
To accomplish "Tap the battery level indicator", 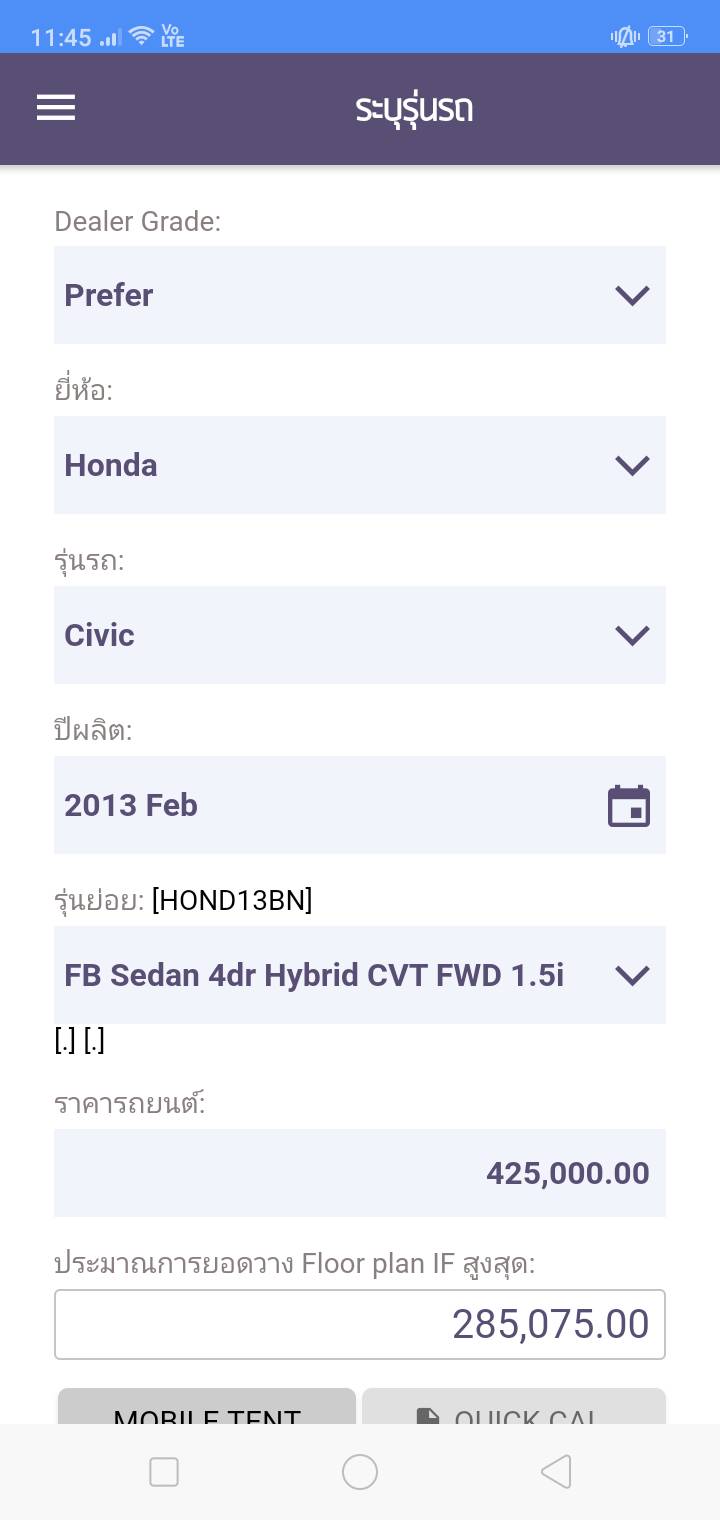I will tap(666, 37).
